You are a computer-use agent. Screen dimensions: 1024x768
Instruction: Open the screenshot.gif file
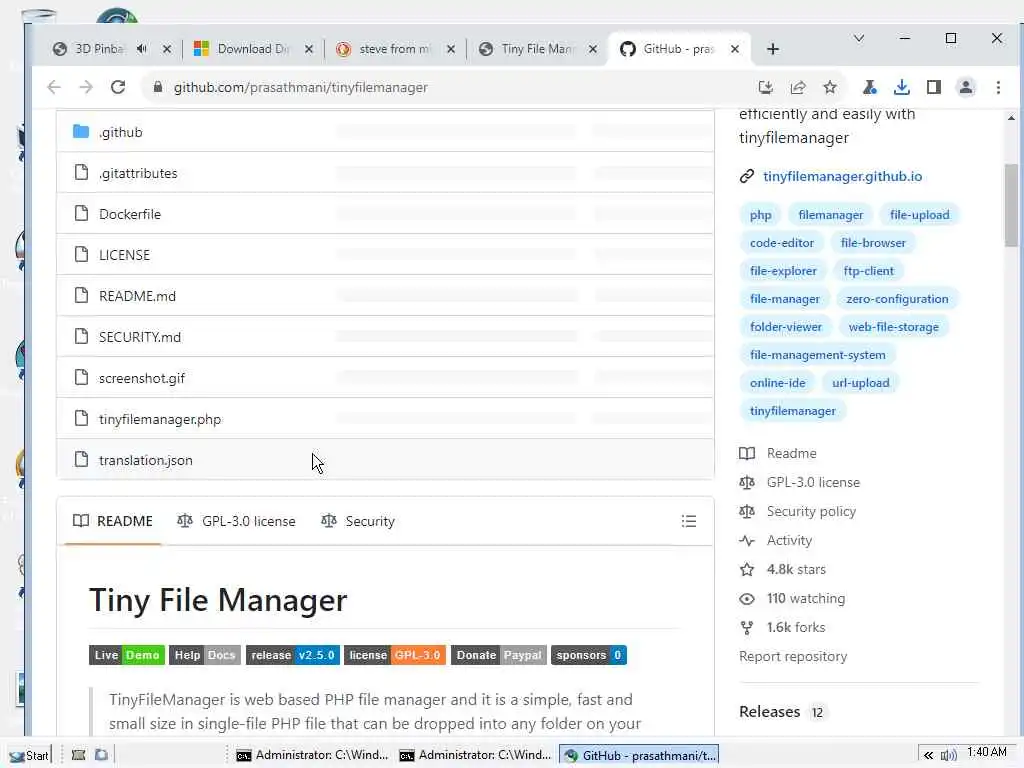142,378
